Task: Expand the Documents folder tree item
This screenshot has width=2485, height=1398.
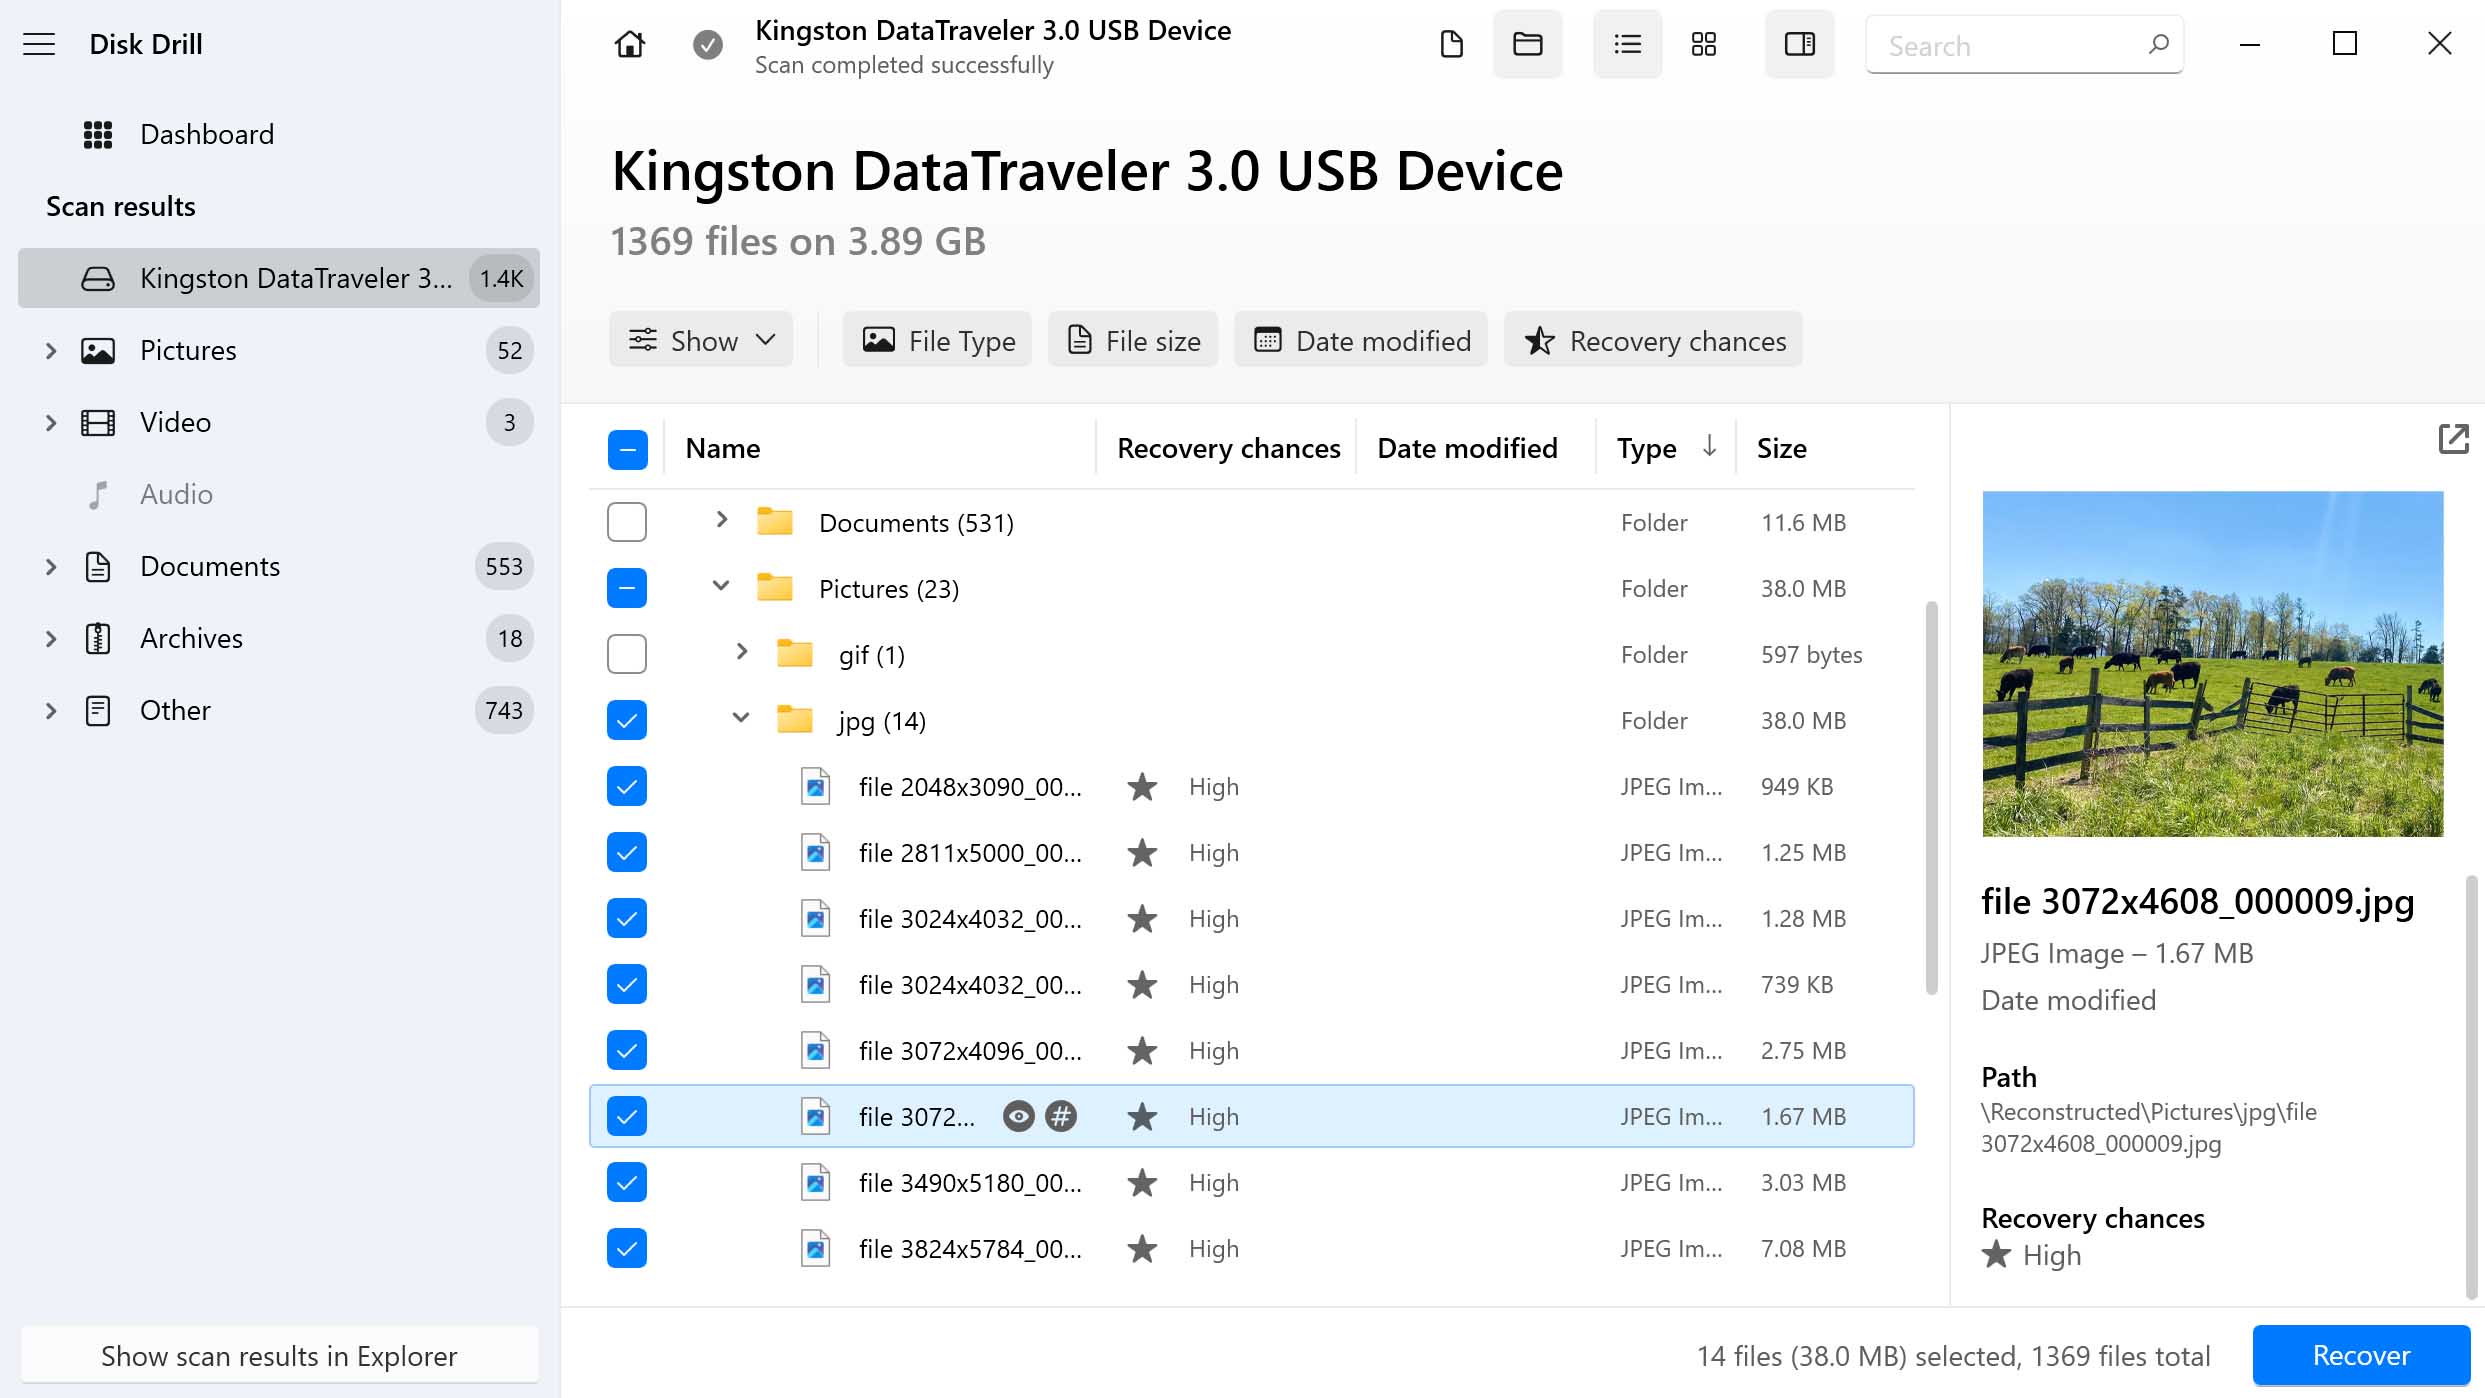Action: click(x=720, y=522)
